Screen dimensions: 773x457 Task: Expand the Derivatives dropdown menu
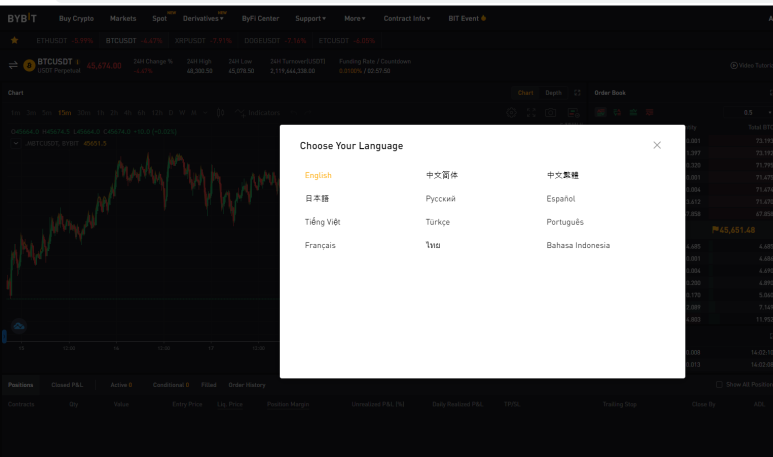[x=203, y=18]
